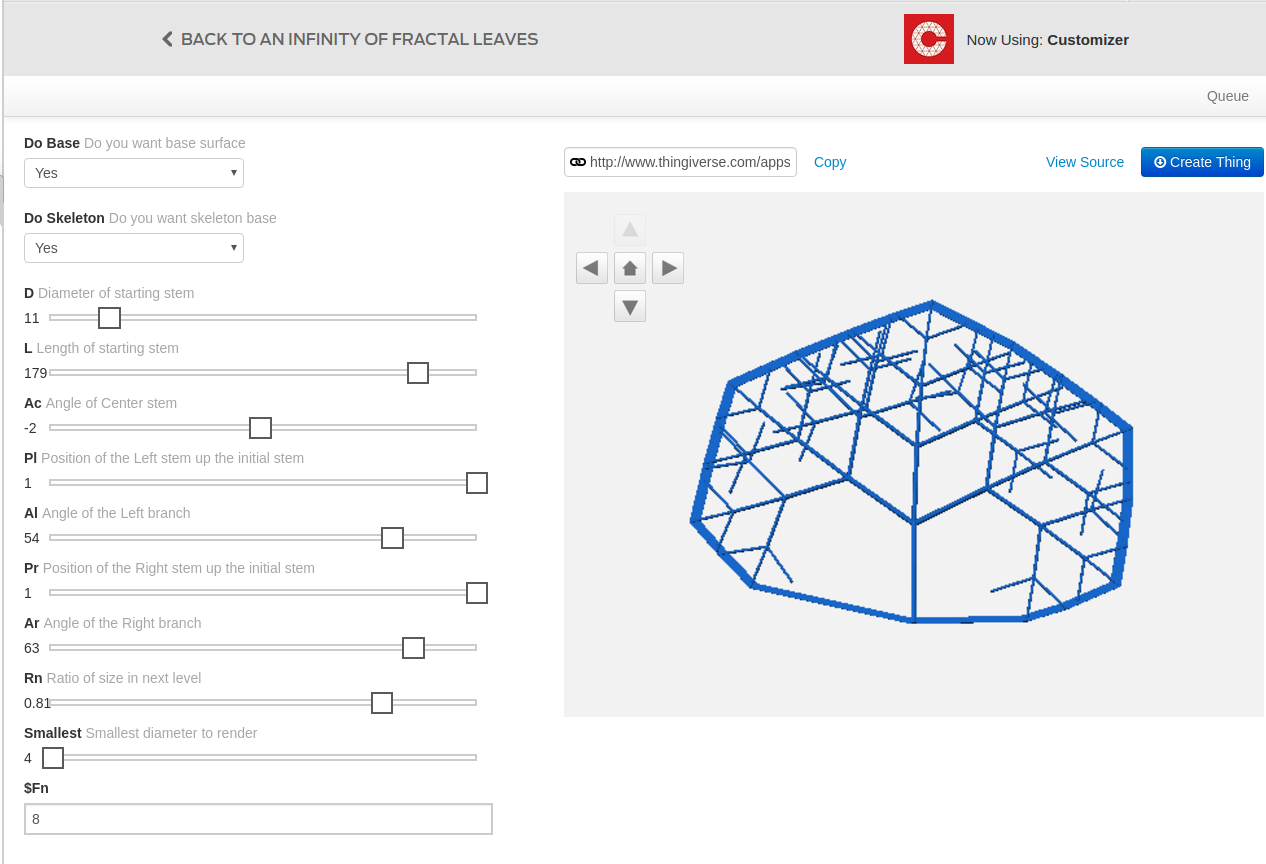Reset the 3D view with the home icon

630,268
